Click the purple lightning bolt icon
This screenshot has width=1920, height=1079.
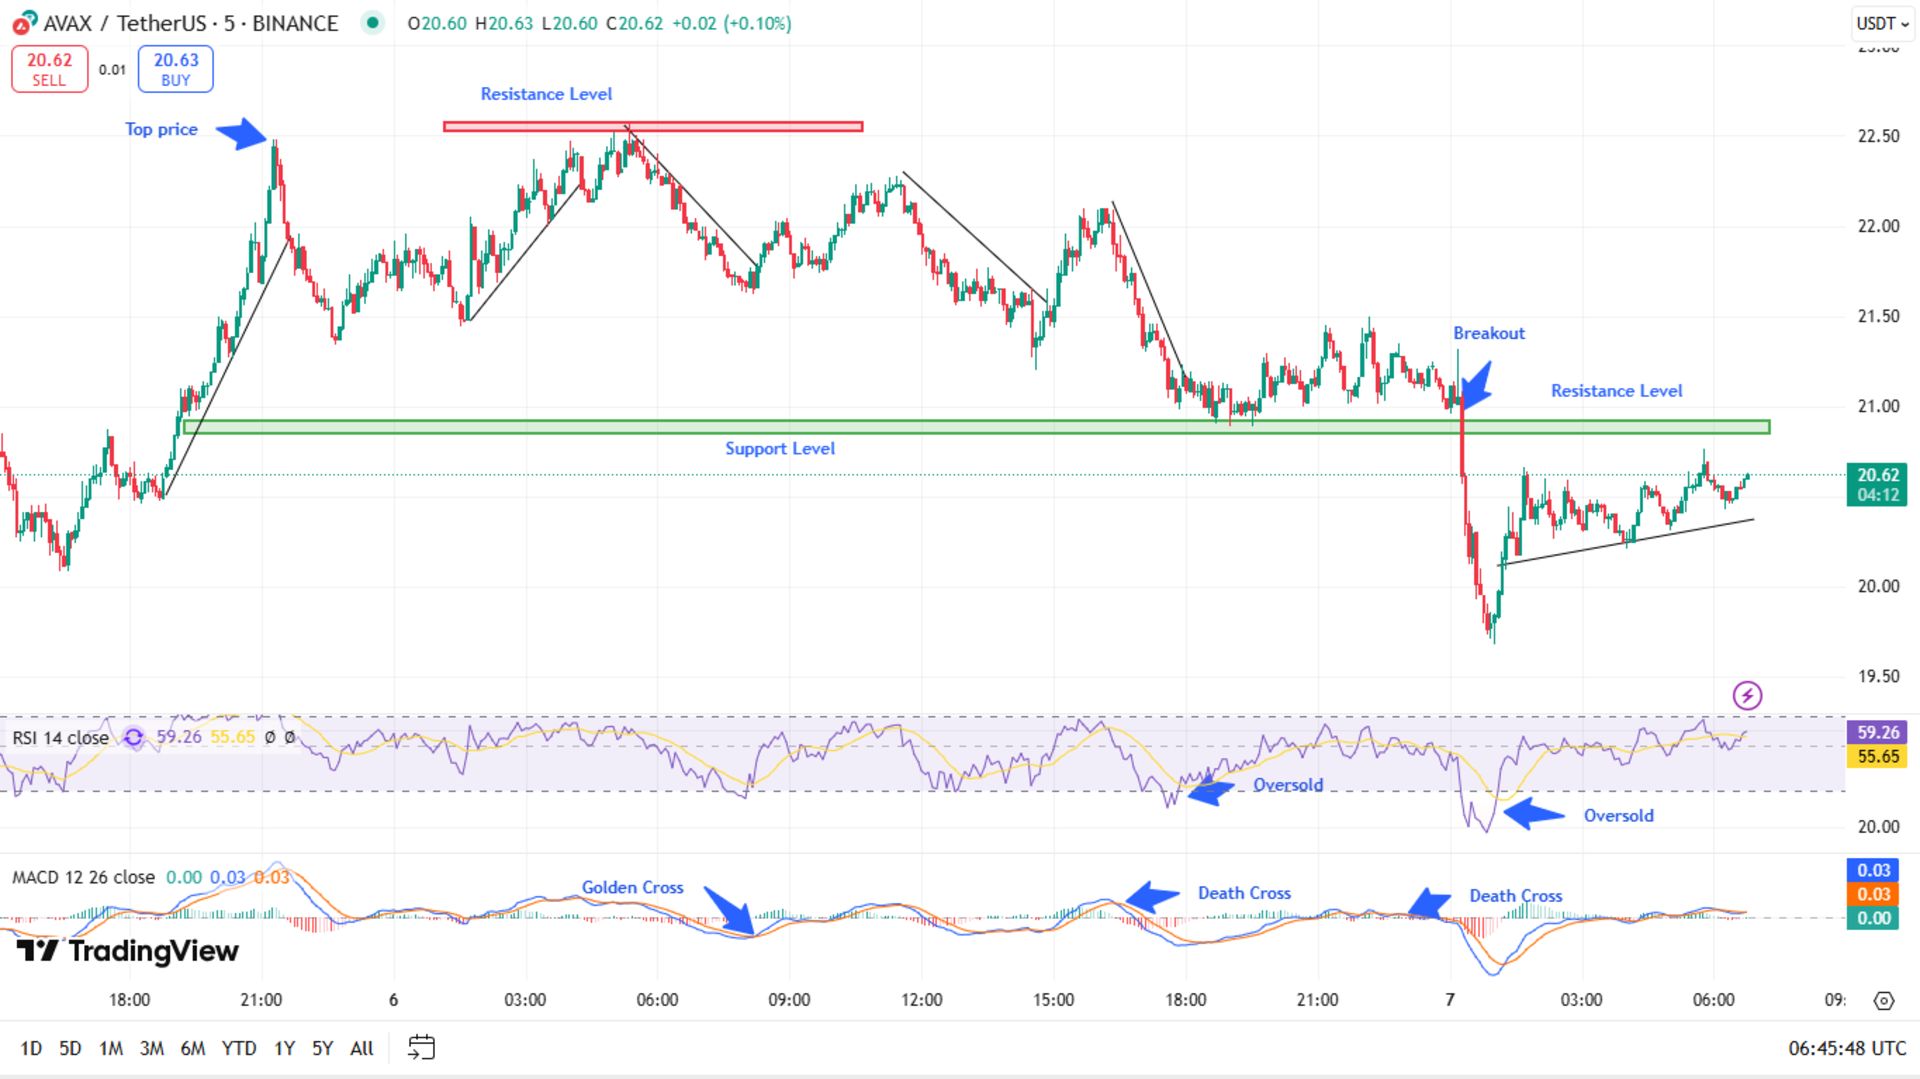[1747, 695]
